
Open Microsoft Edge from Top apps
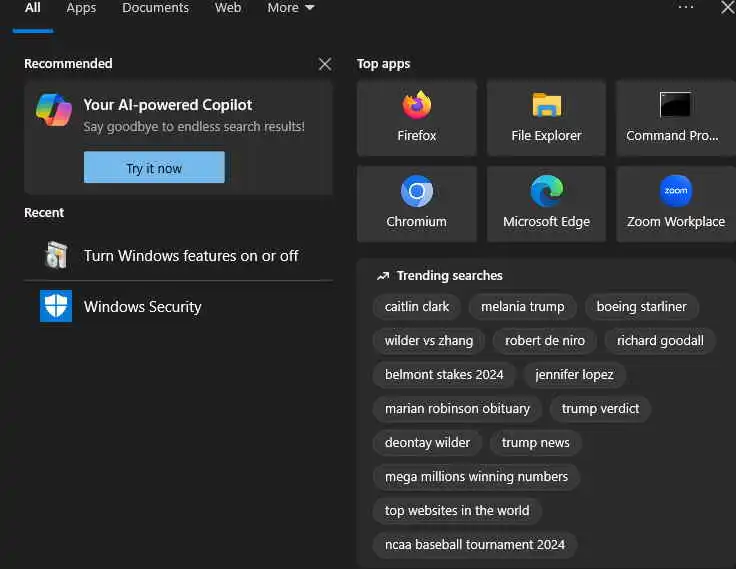pyautogui.click(x=546, y=191)
